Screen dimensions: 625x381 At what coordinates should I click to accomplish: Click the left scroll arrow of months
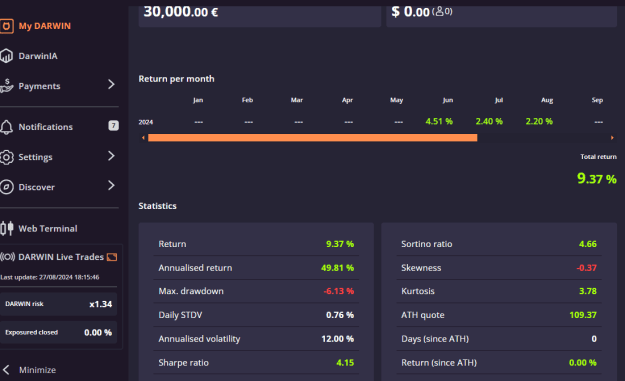click(143, 138)
